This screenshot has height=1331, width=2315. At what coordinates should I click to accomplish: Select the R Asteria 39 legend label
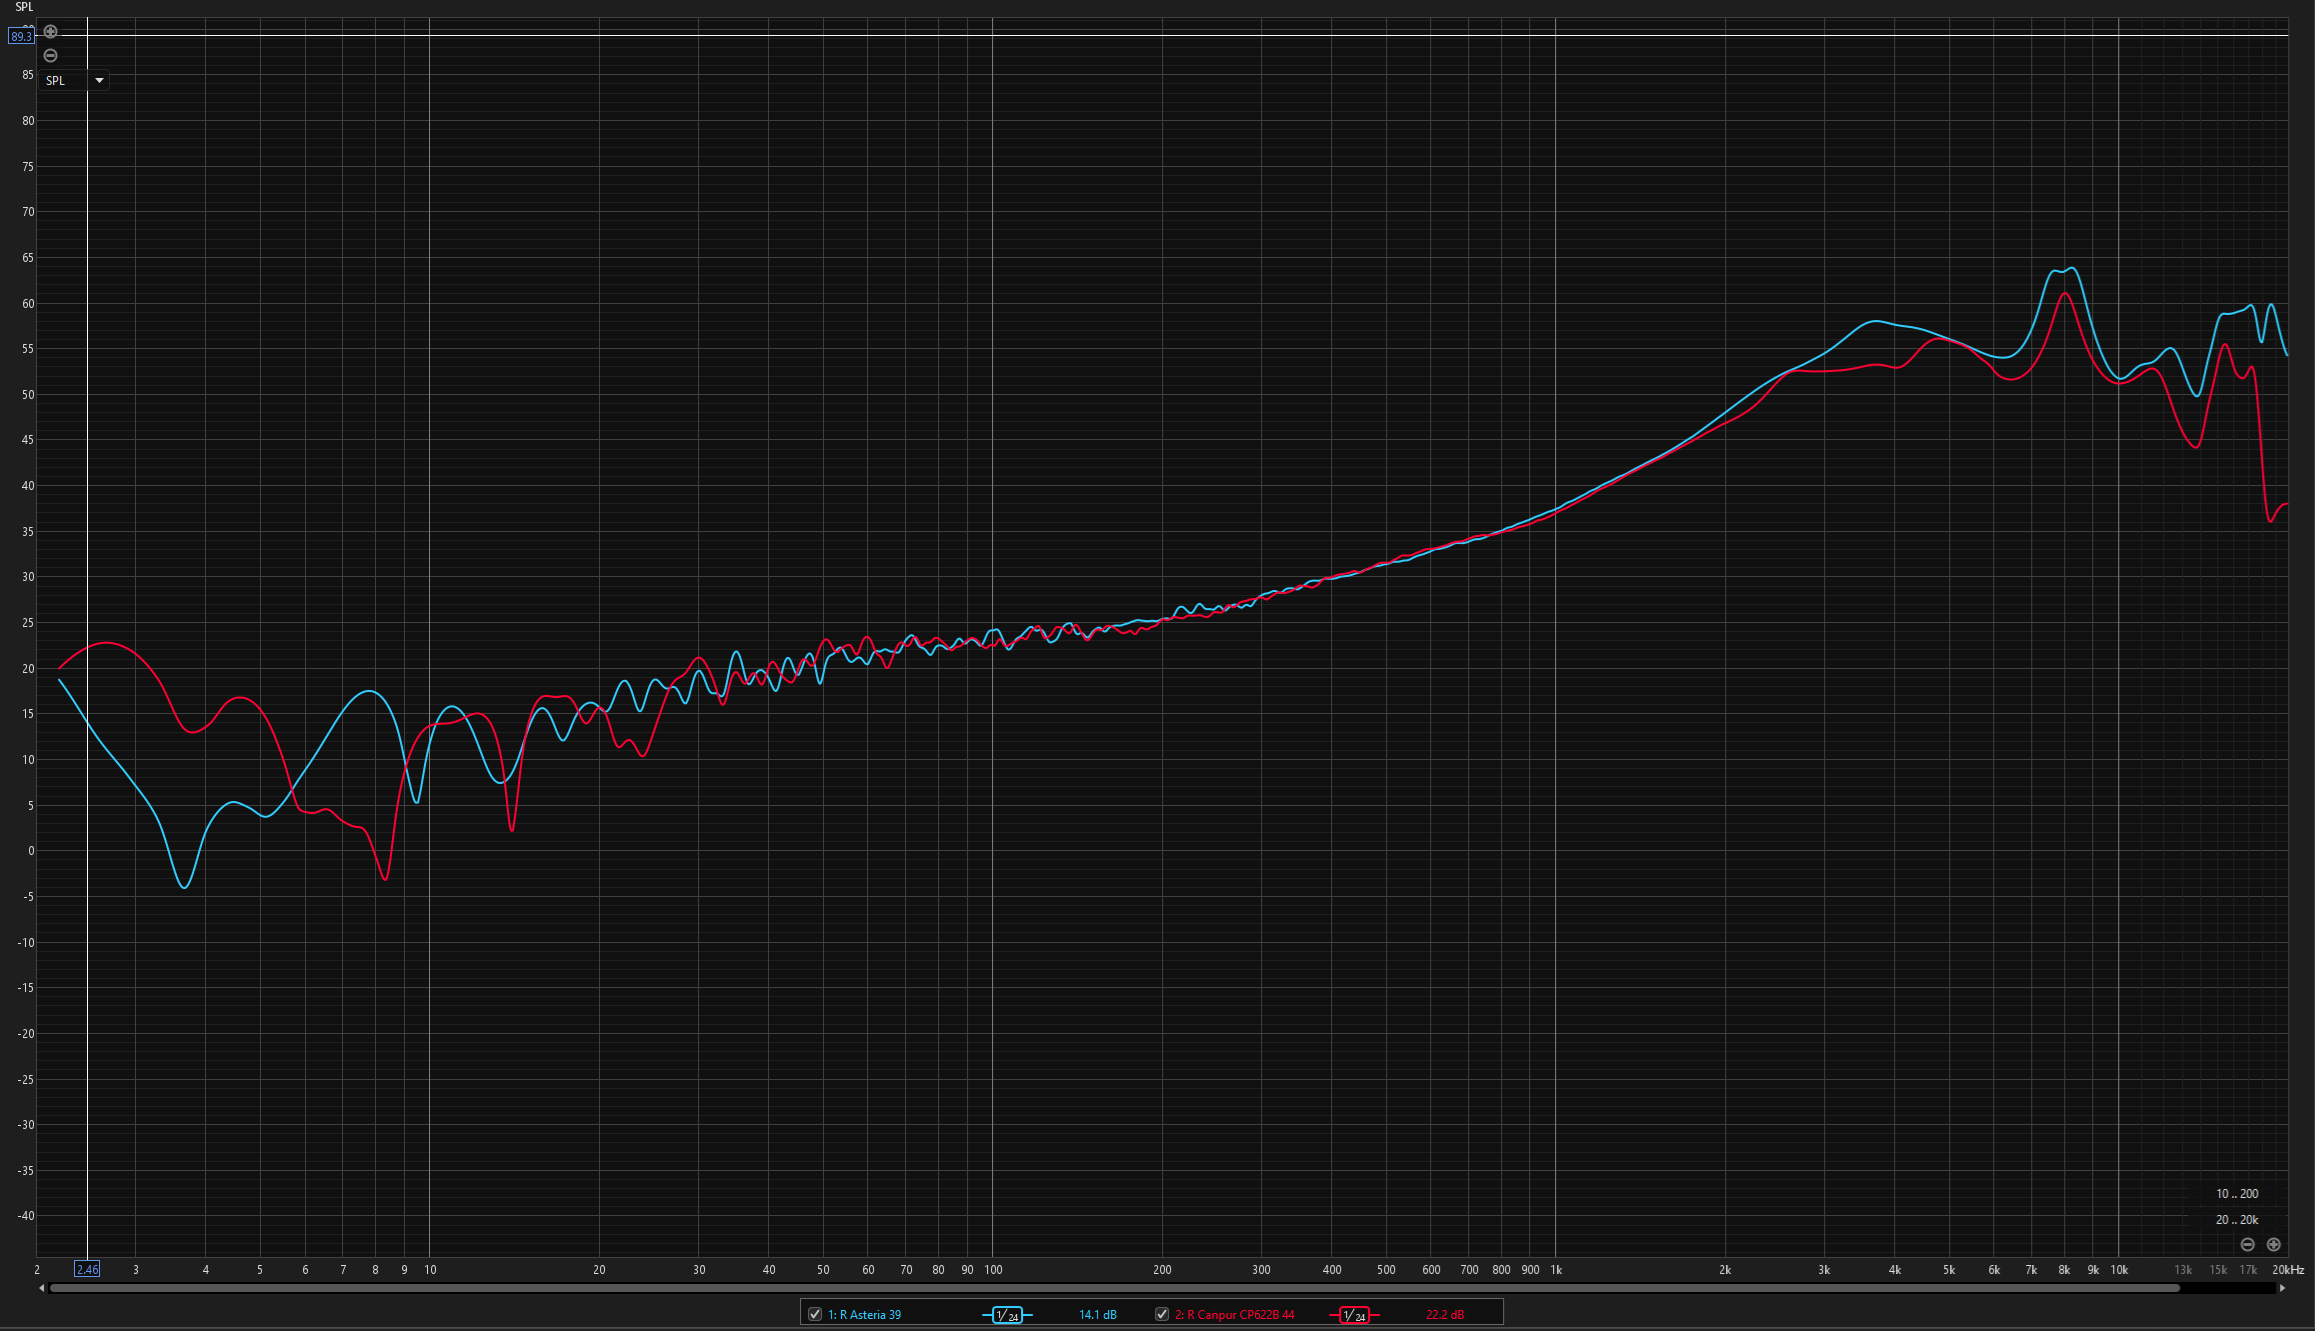coord(864,1315)
